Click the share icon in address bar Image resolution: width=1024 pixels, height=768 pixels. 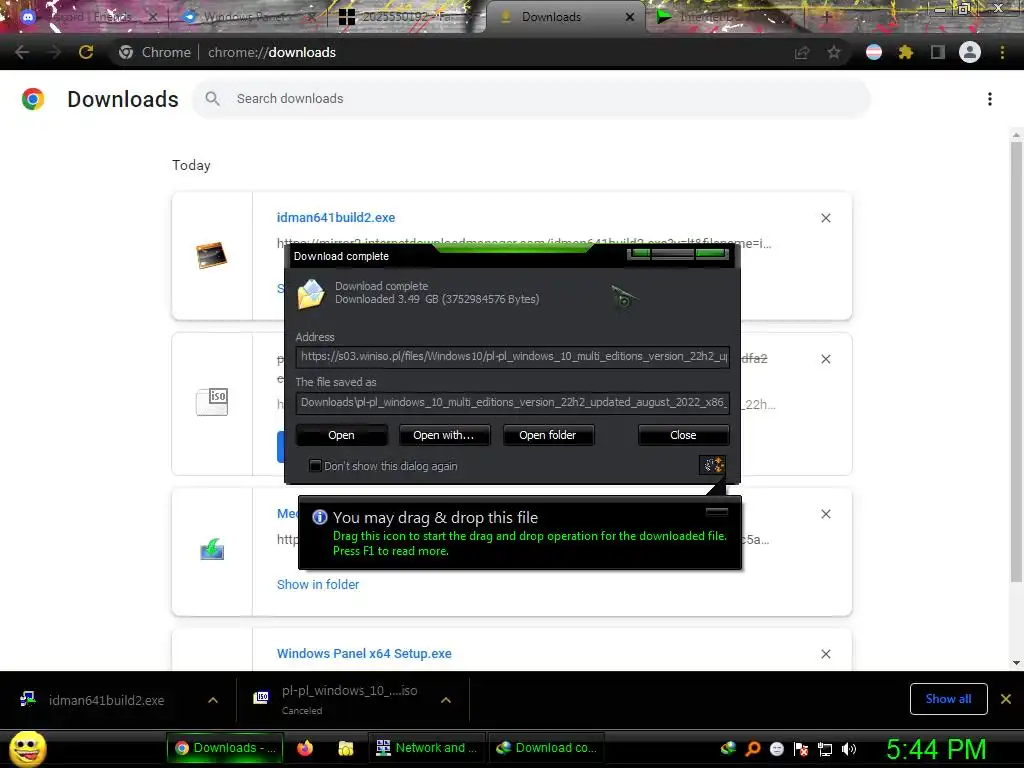(x=802, y=53)
